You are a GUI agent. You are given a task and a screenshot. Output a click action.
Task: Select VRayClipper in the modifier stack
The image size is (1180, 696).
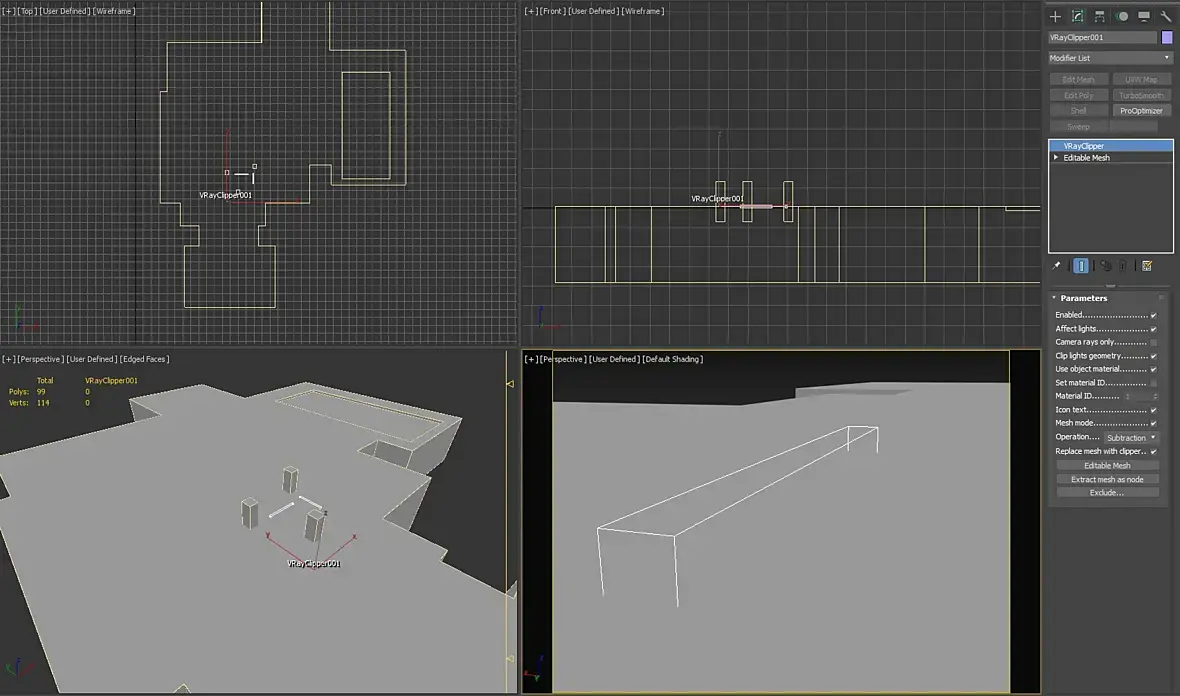pyautogui.click(x=1111, y=146)
